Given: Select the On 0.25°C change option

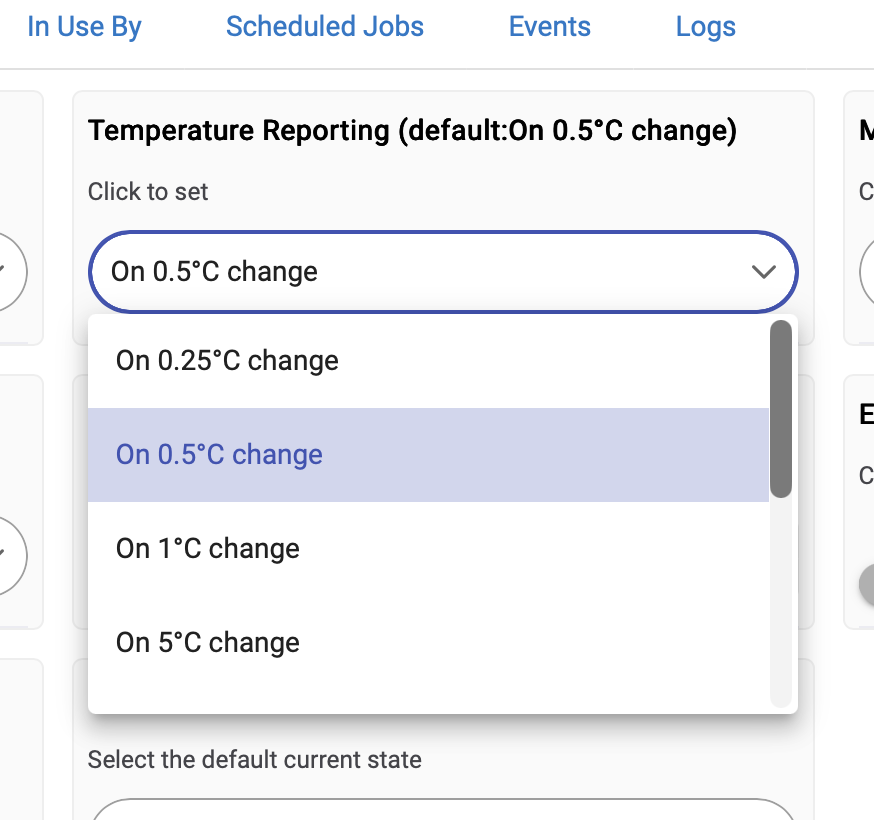Looking at the screenshot, I should (x=227, y=361).
